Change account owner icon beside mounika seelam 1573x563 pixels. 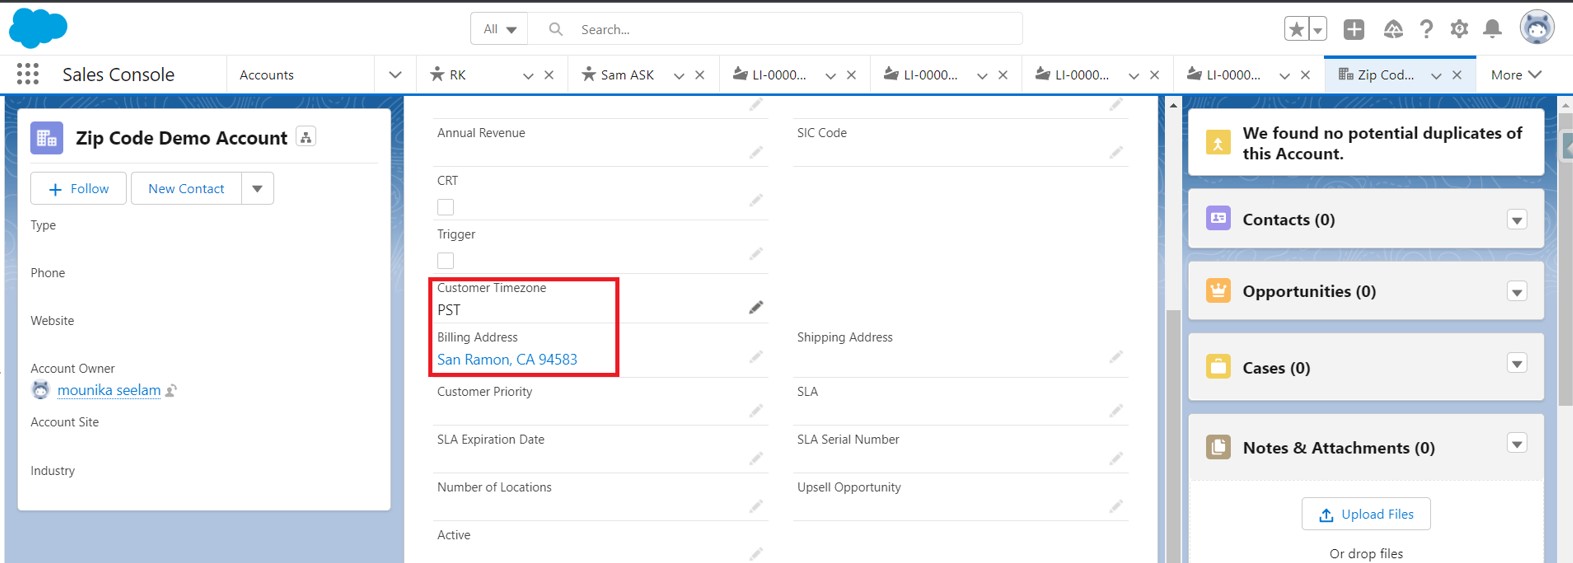[x=172, y=390]
